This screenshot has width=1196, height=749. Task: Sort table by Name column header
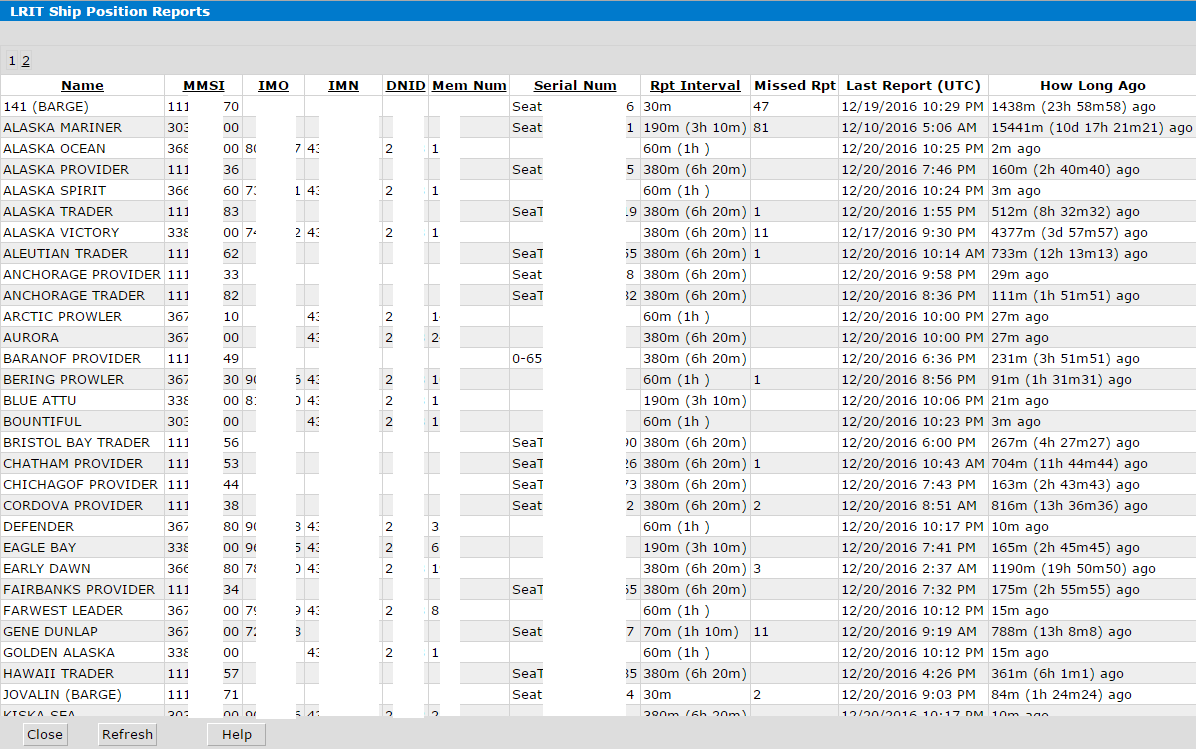pos(82,86)
